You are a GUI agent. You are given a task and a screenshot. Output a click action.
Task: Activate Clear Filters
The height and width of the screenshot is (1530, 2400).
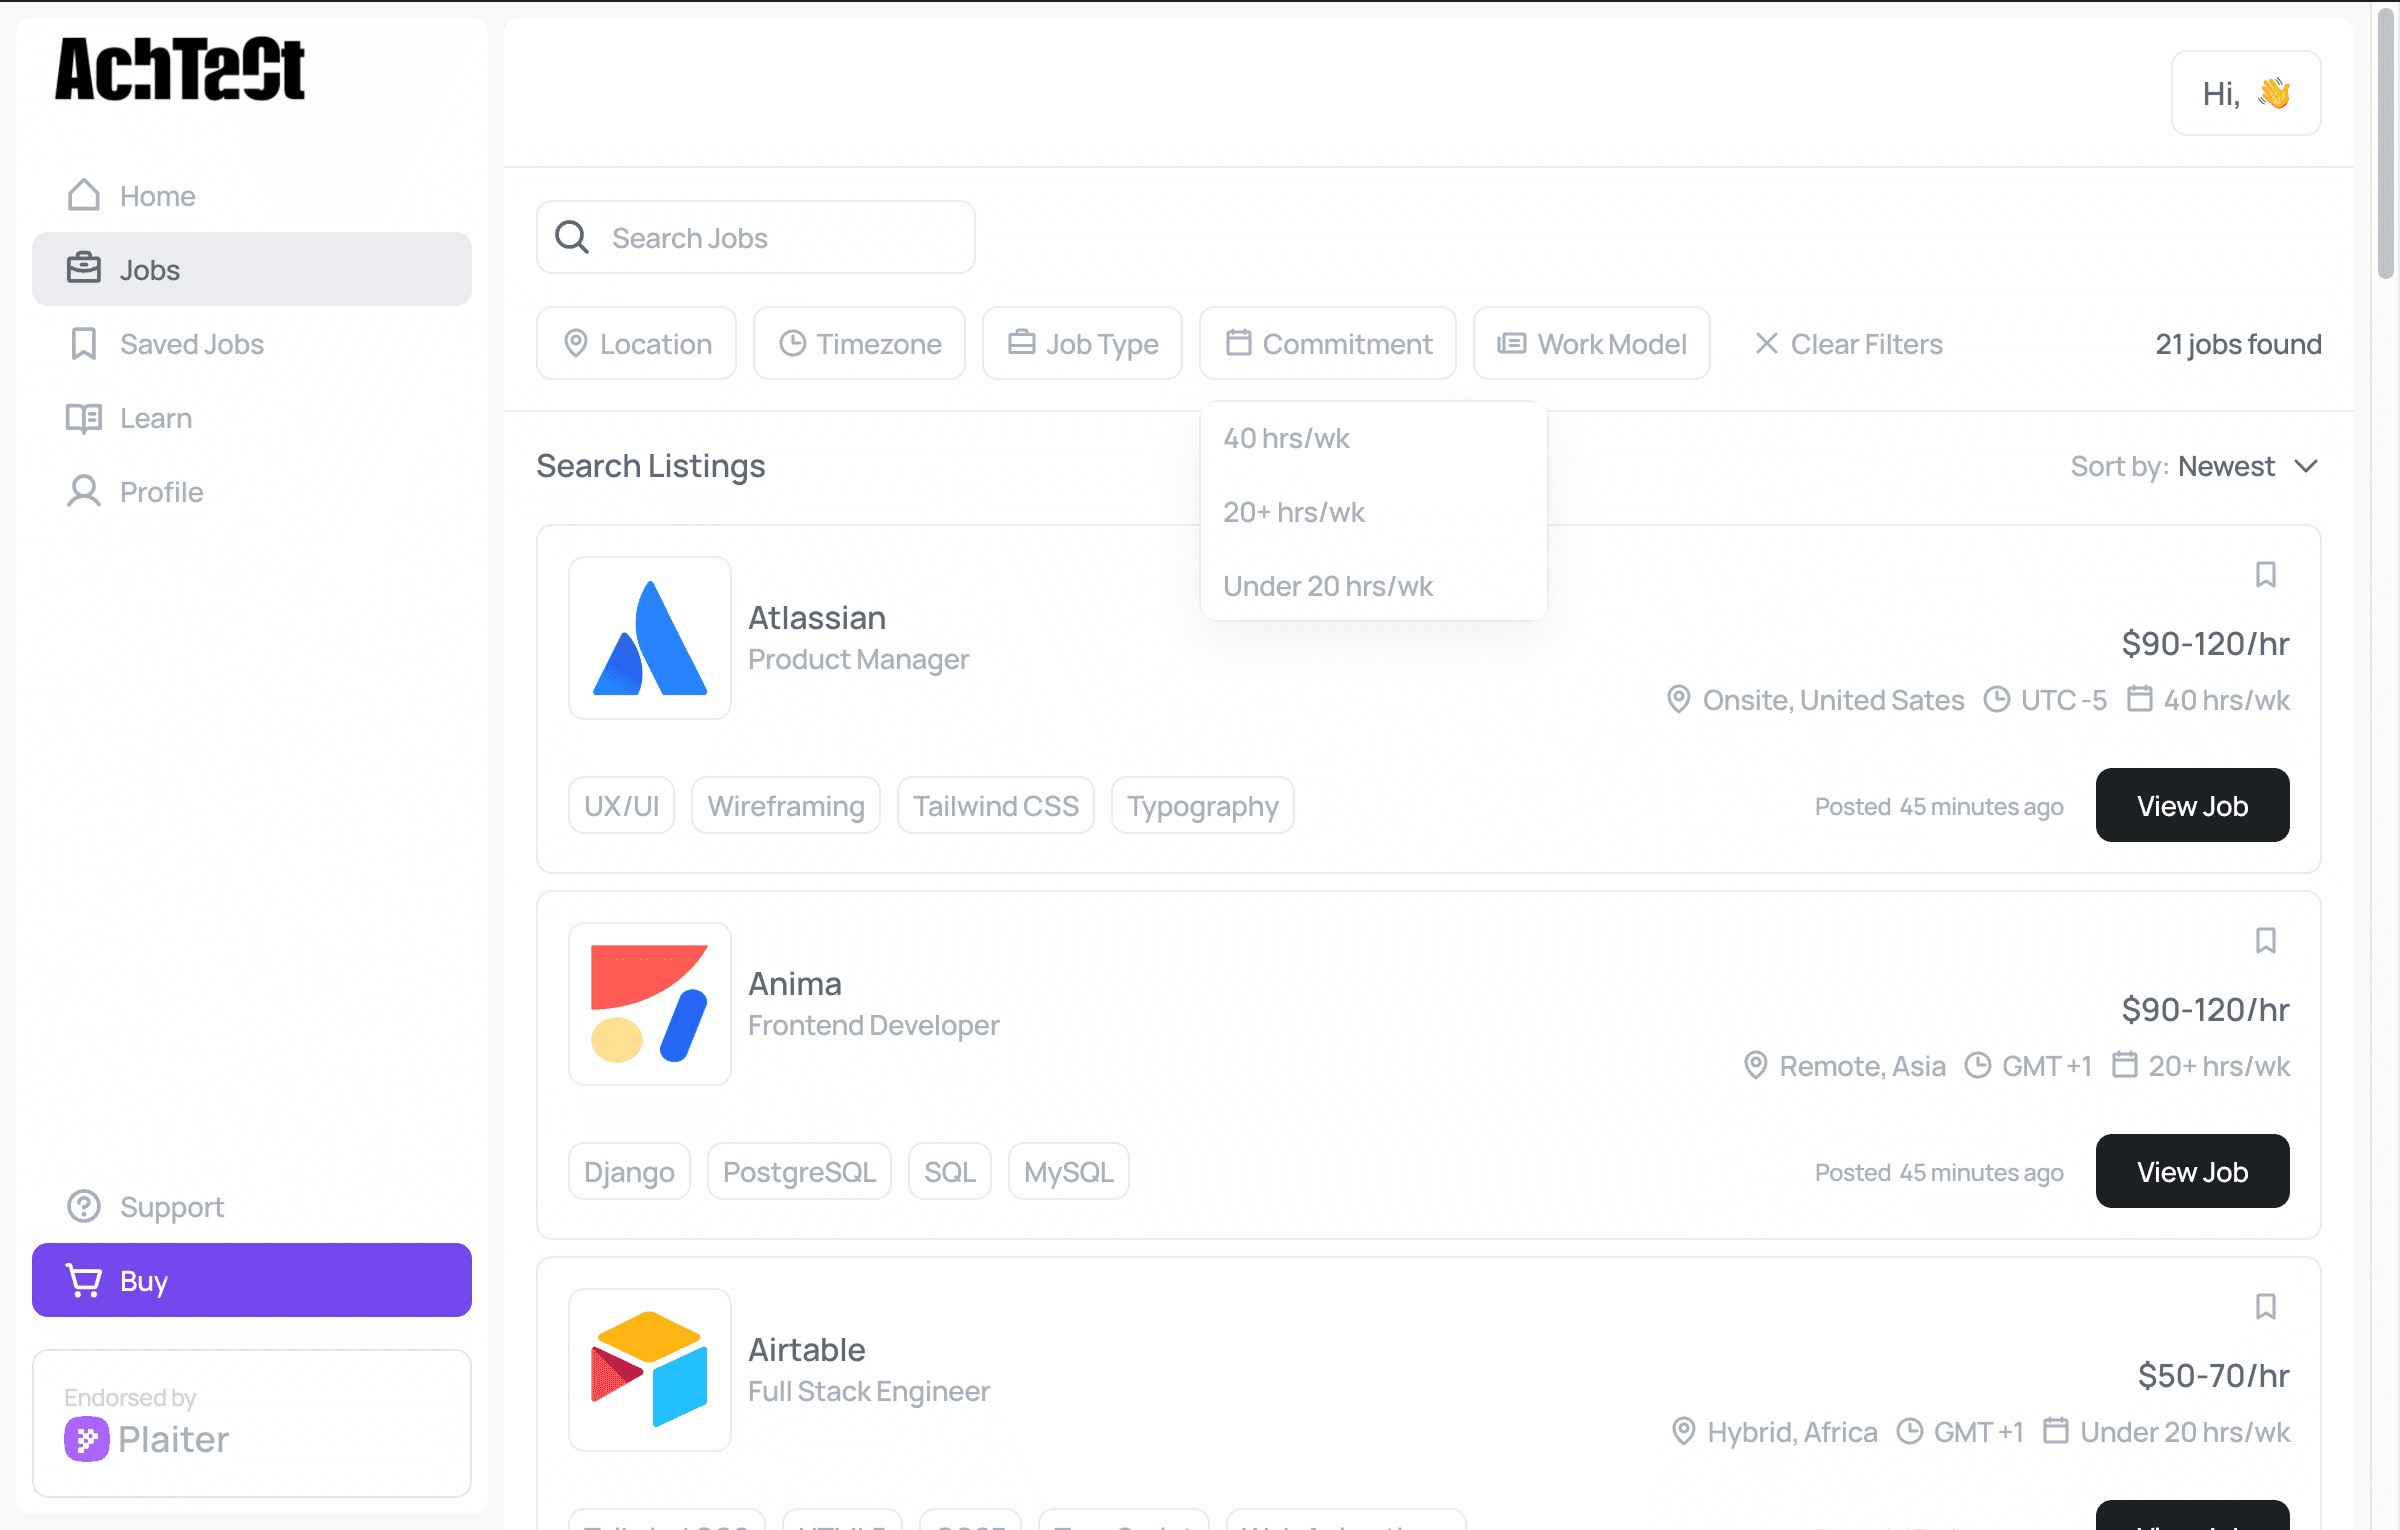1847,343
